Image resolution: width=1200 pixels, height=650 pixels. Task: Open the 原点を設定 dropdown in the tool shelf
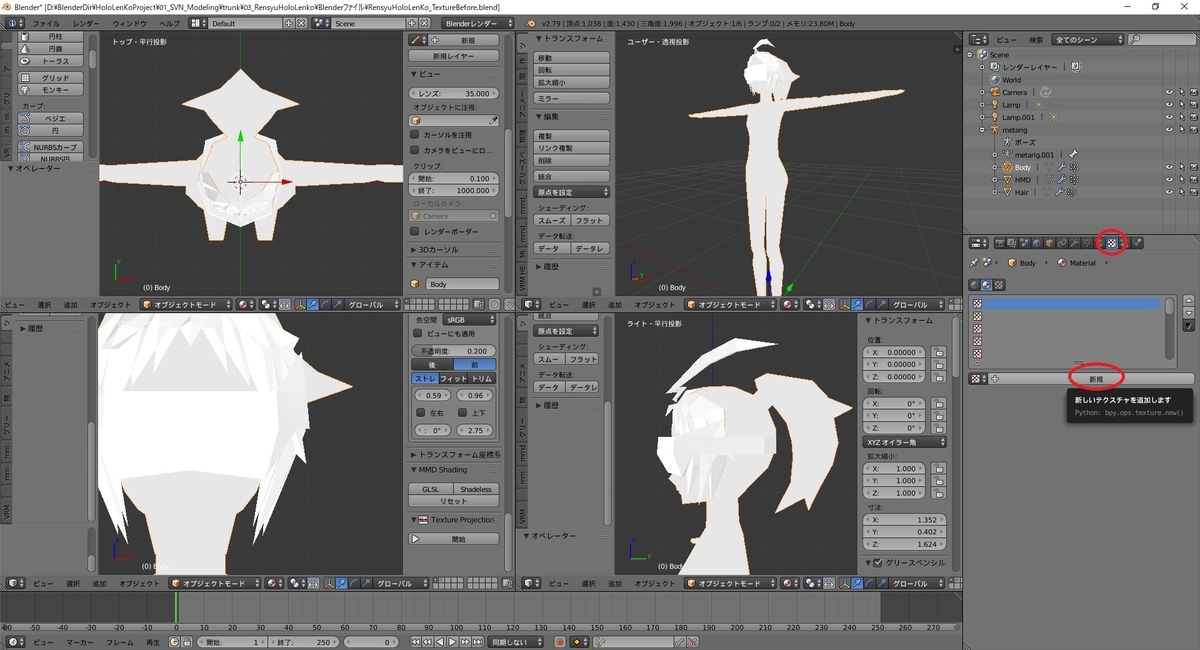572,192
